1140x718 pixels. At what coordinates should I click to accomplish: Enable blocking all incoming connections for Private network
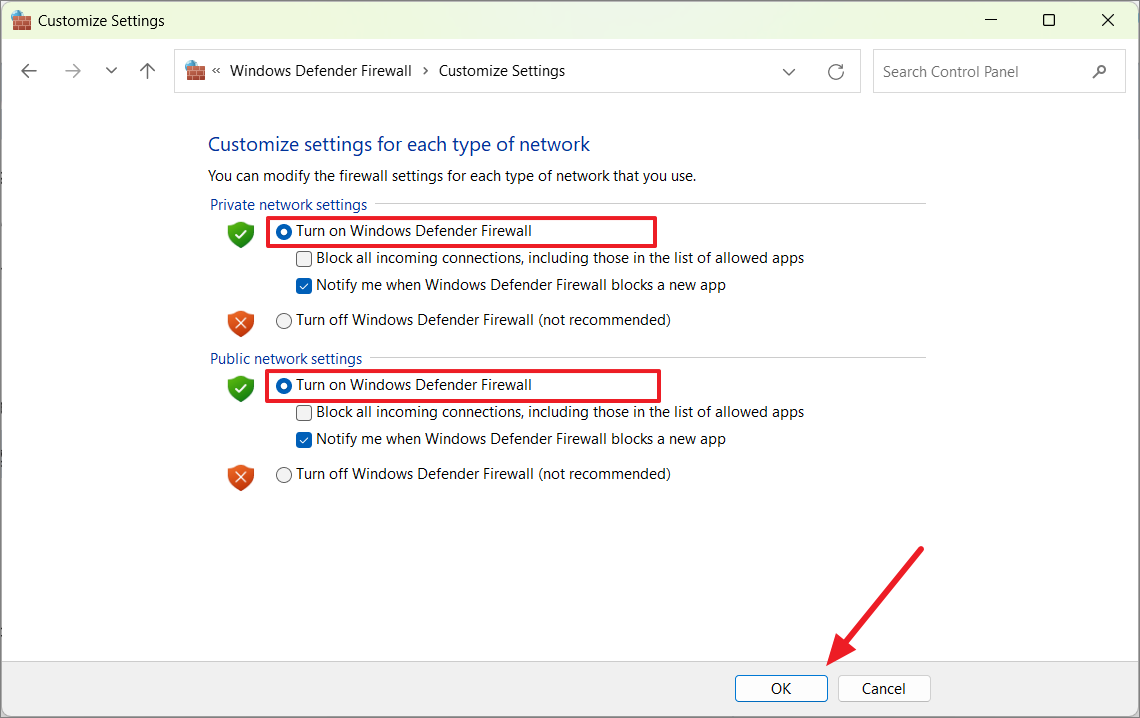pyautogui.click(x=303, y=258)
